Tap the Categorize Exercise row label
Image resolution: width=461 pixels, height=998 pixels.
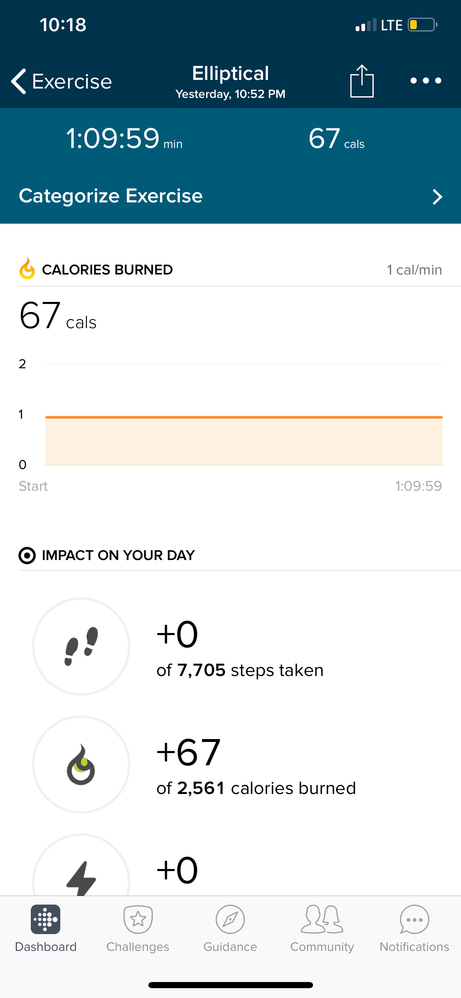coord(111,196)
